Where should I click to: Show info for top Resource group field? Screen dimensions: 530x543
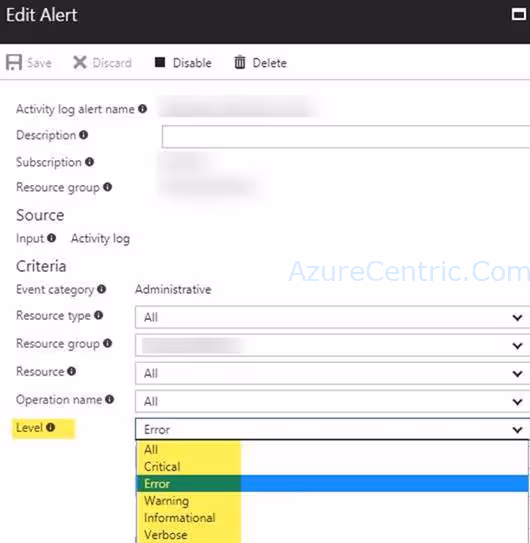click(x=107, y=187)
